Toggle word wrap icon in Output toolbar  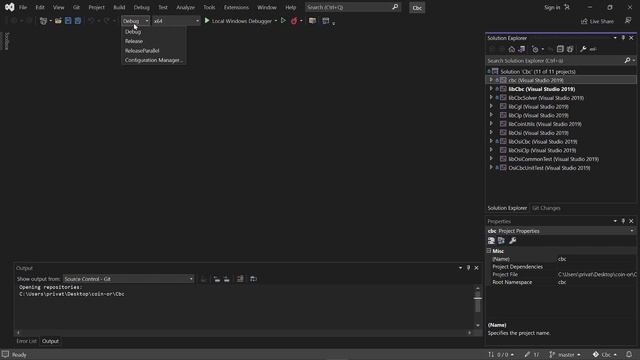click(x=253, y=279)
